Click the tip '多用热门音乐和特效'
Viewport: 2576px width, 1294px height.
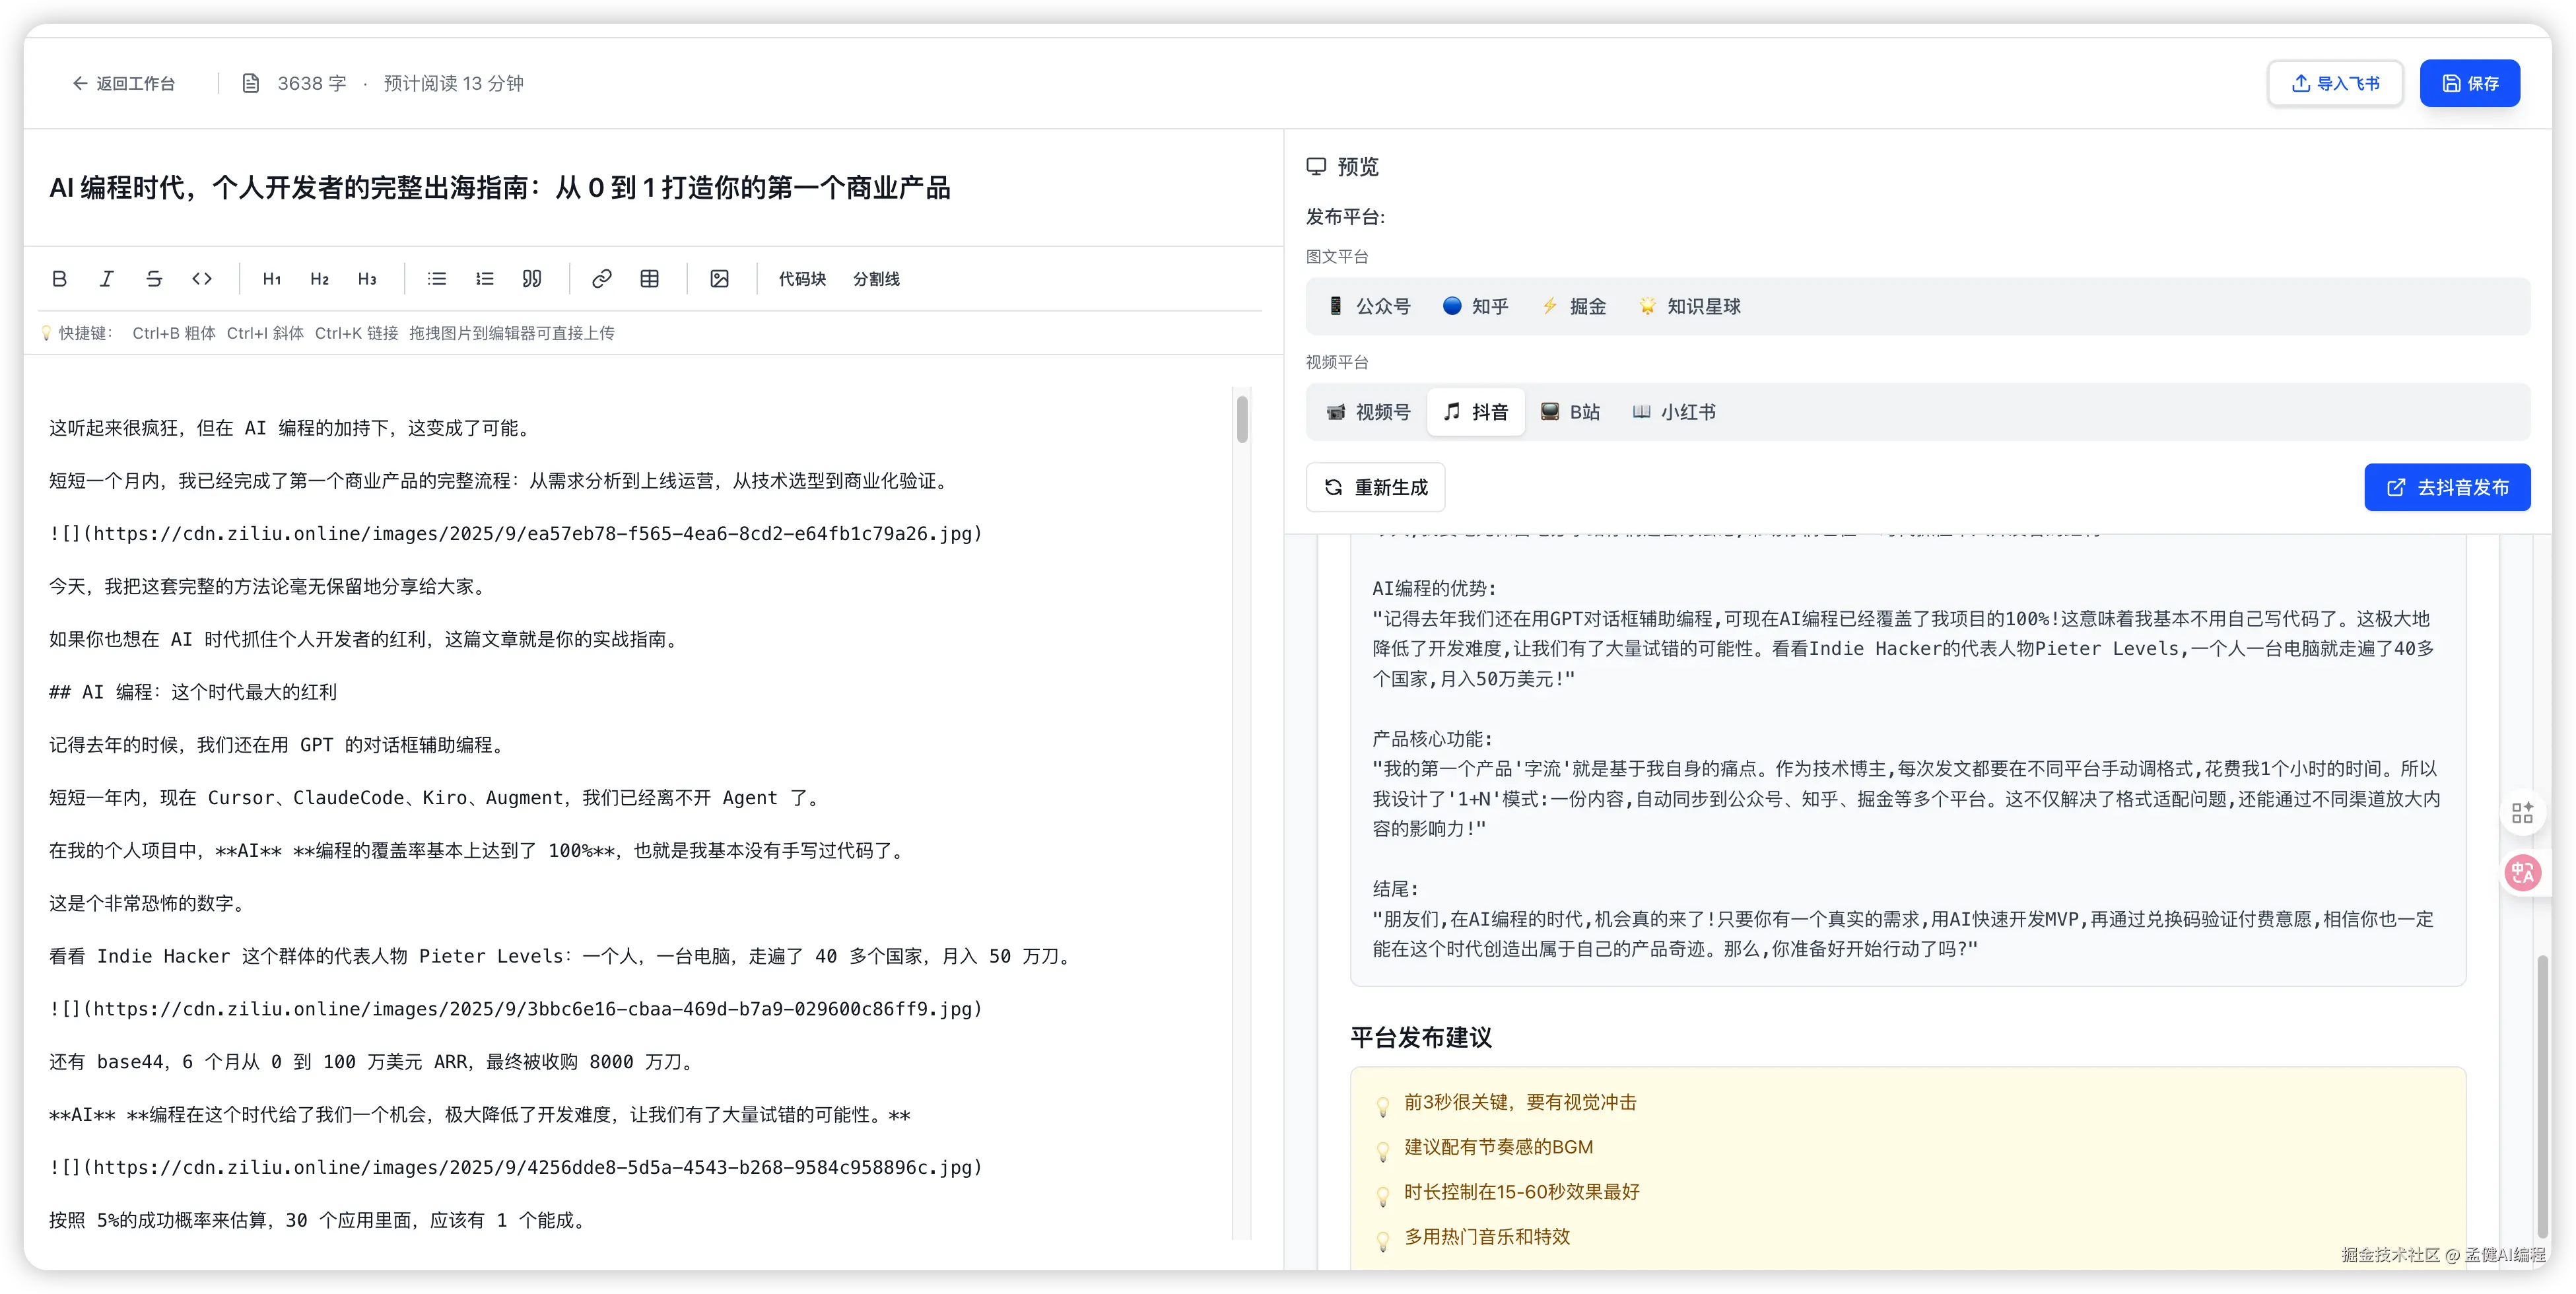[1487, 1237]
